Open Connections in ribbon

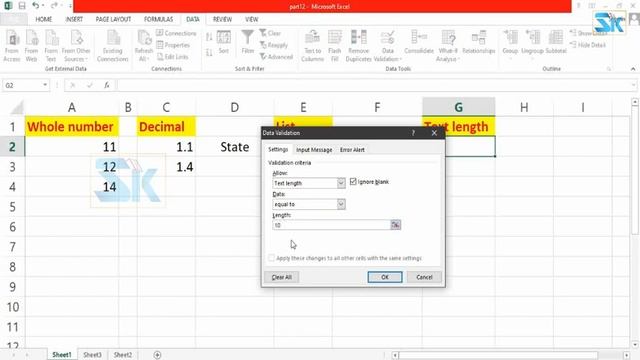click(176, 33)
